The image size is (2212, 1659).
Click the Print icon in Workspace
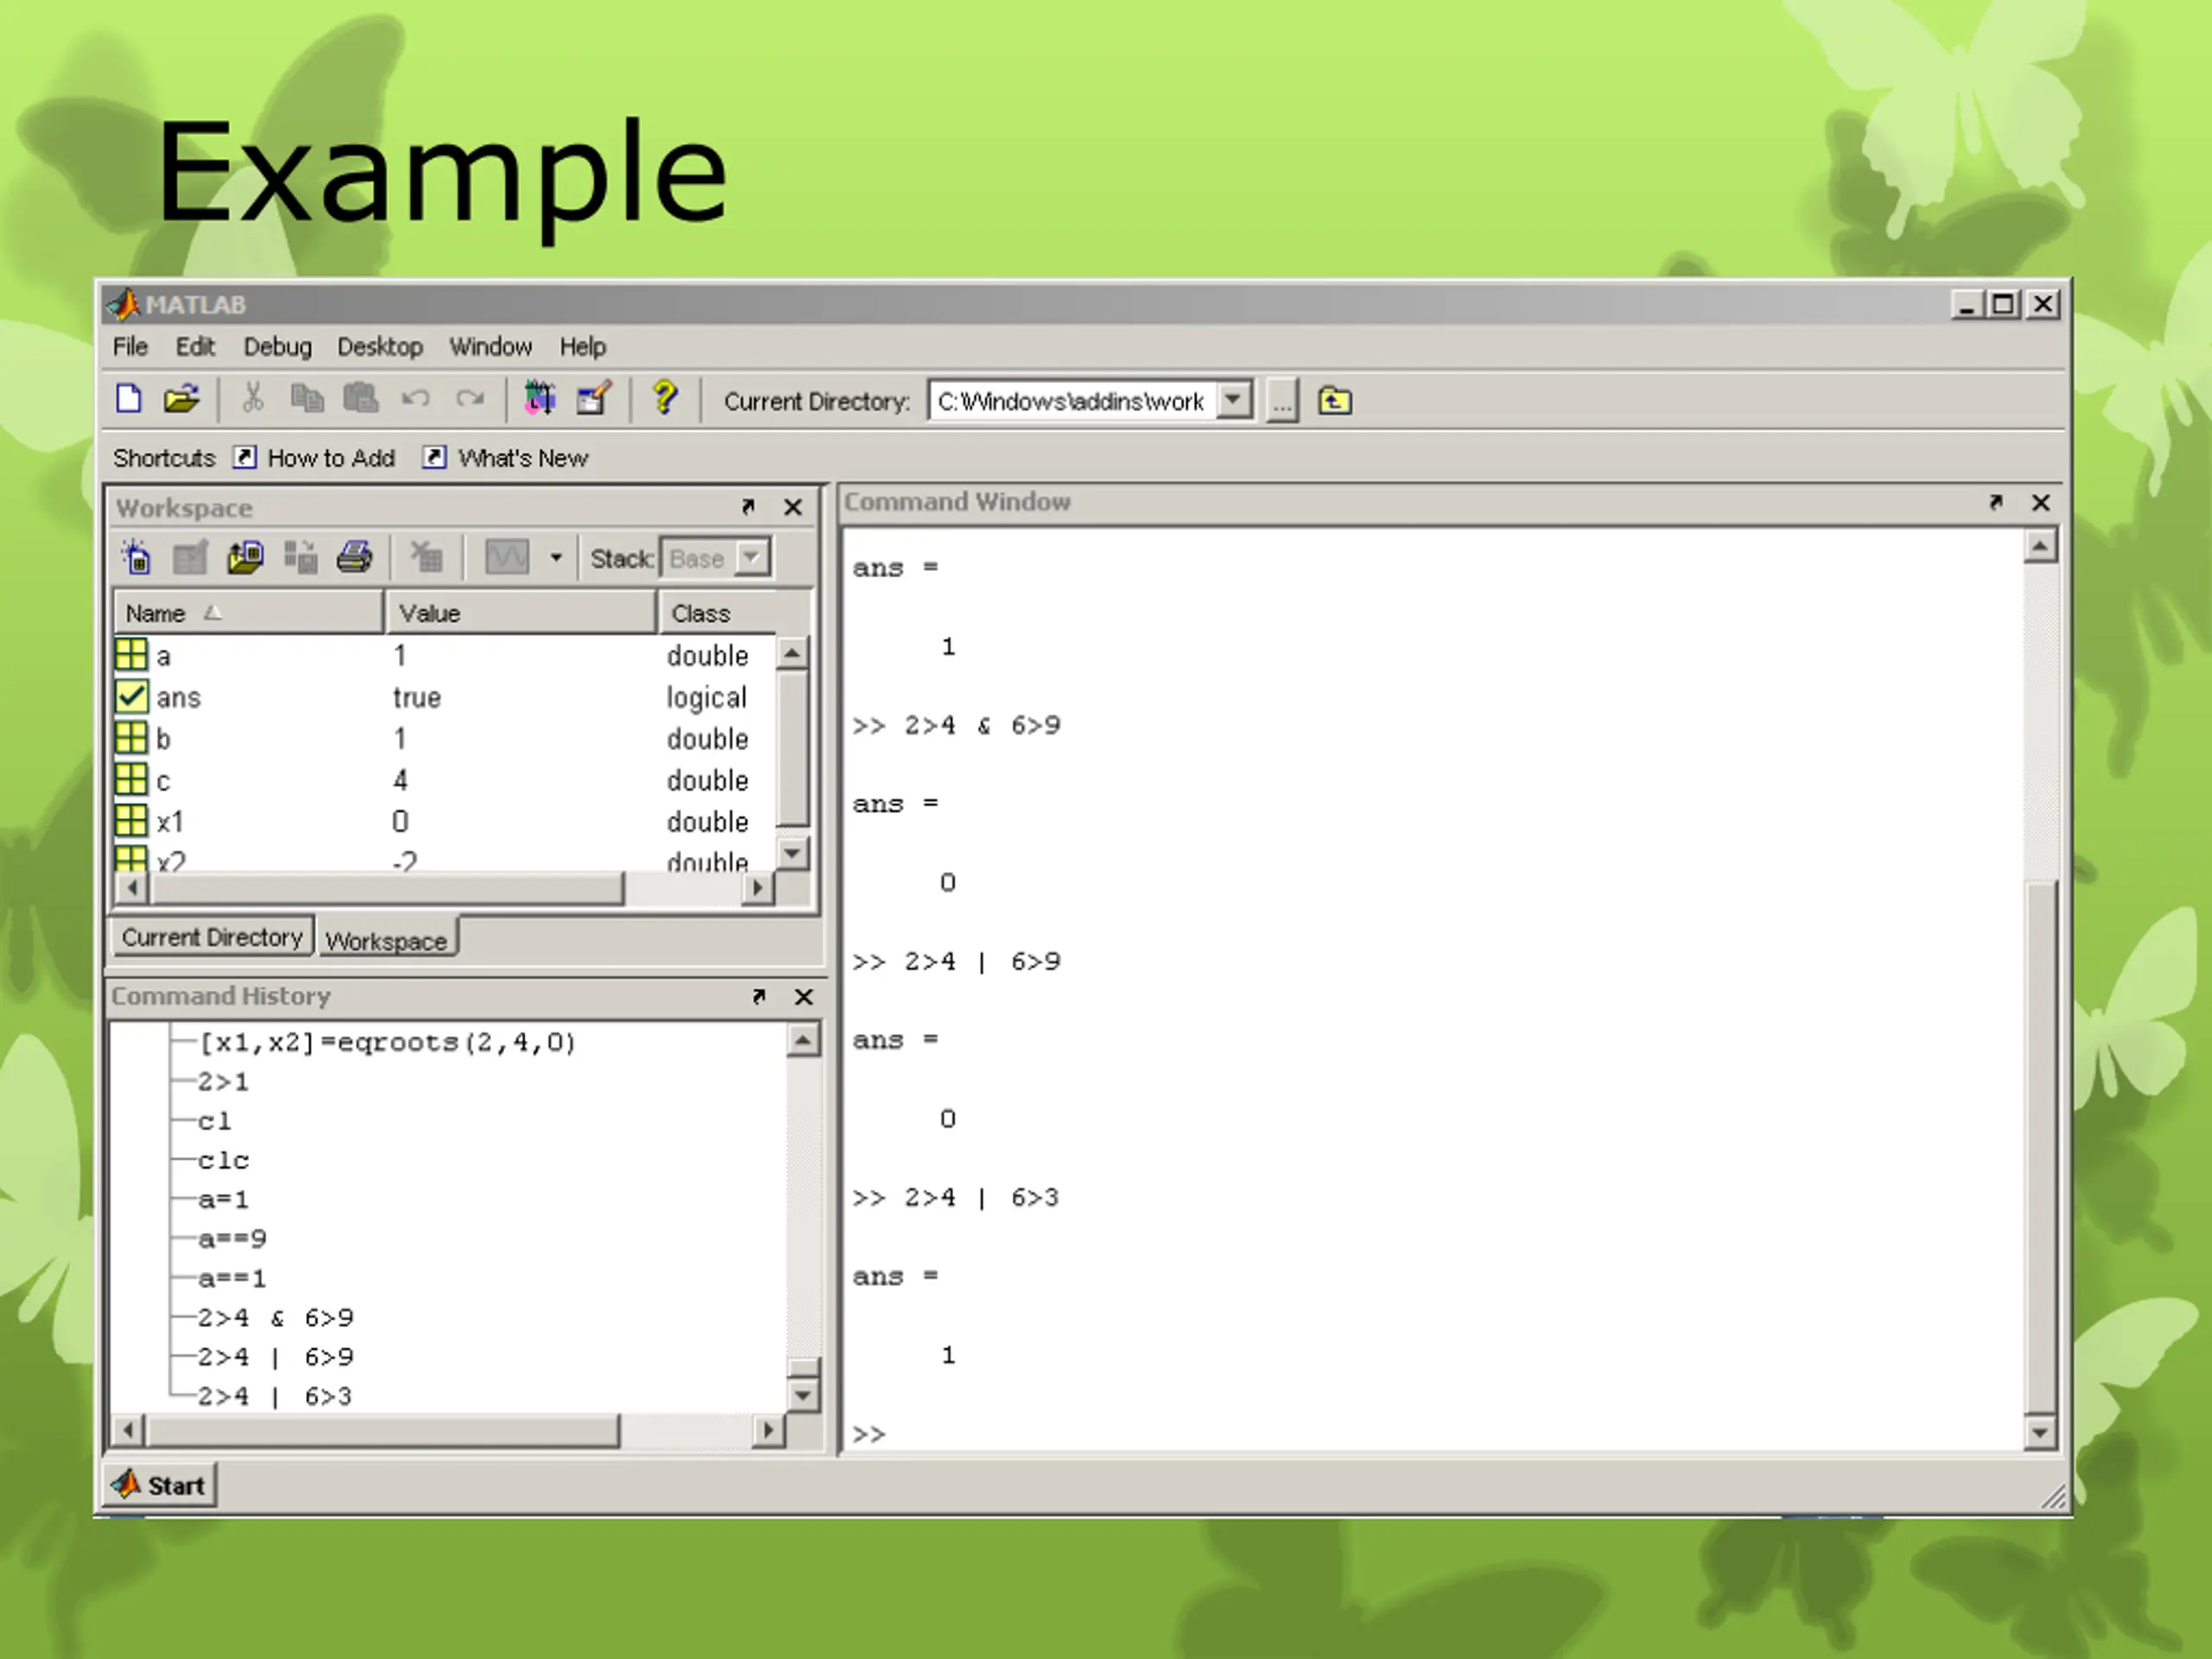(x=354, y=558)
